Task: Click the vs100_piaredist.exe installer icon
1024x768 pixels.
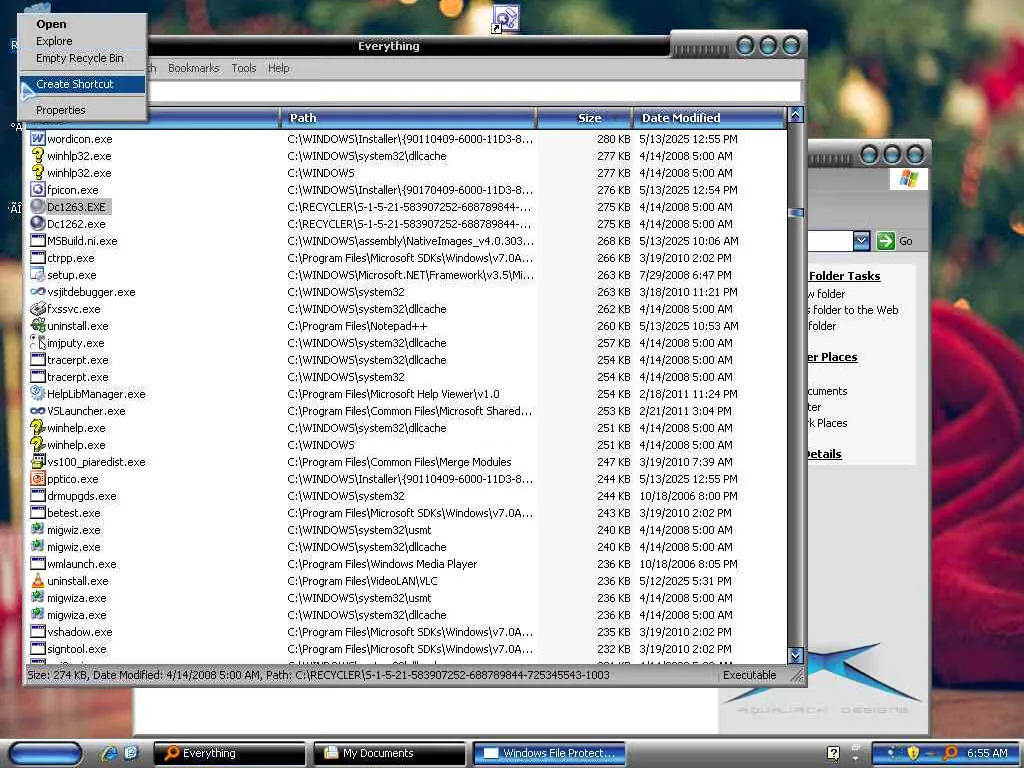Action: (38, 461)
